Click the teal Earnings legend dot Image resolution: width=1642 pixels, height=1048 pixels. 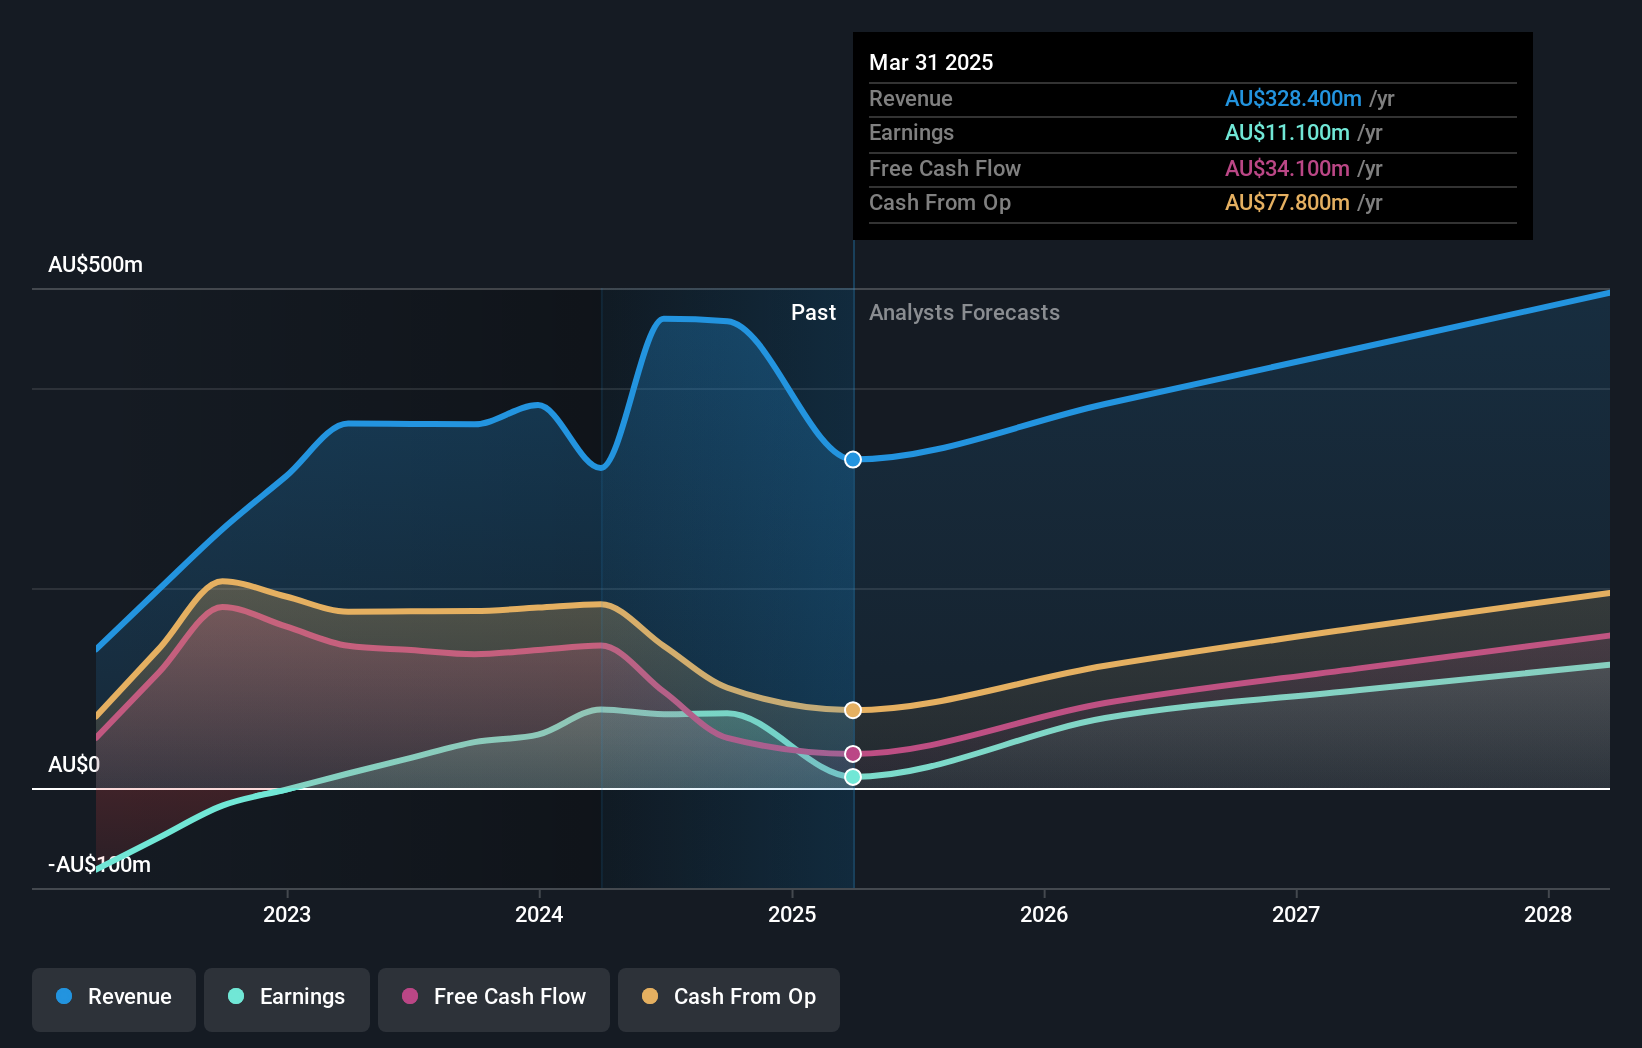235,997
